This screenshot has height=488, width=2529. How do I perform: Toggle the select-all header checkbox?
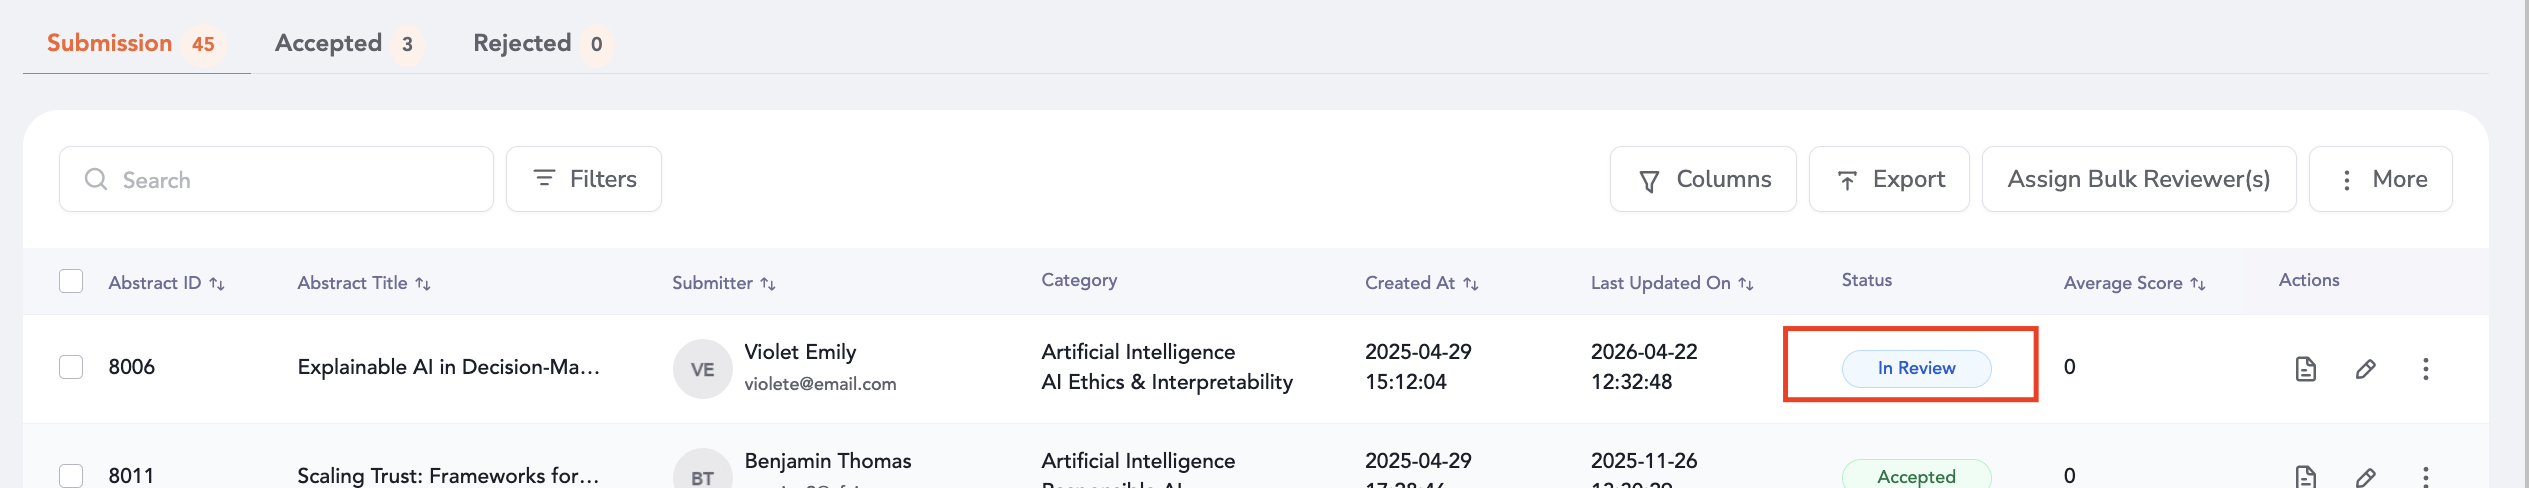[x=71, y=281]
